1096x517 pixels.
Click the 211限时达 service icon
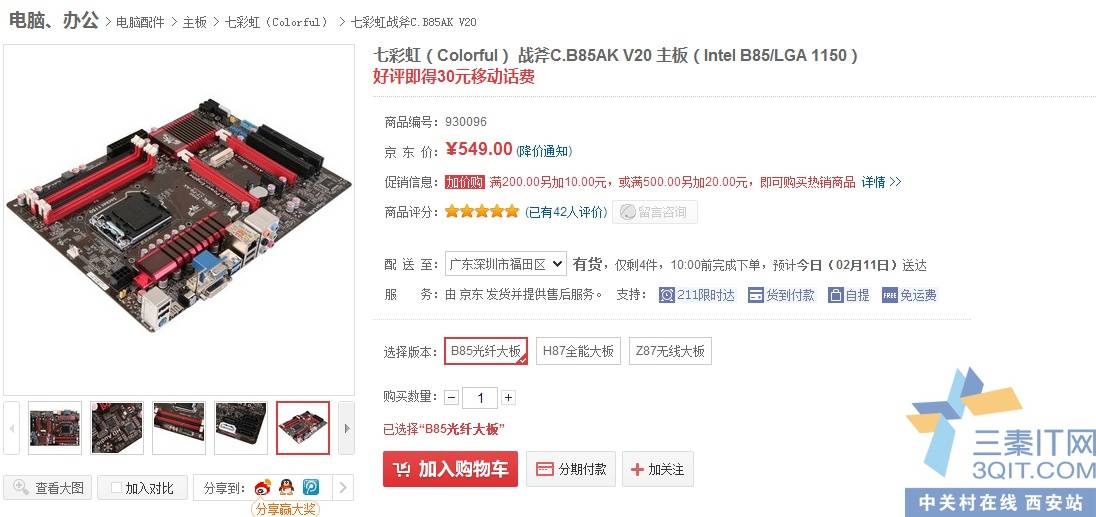(x=667, y=295)
